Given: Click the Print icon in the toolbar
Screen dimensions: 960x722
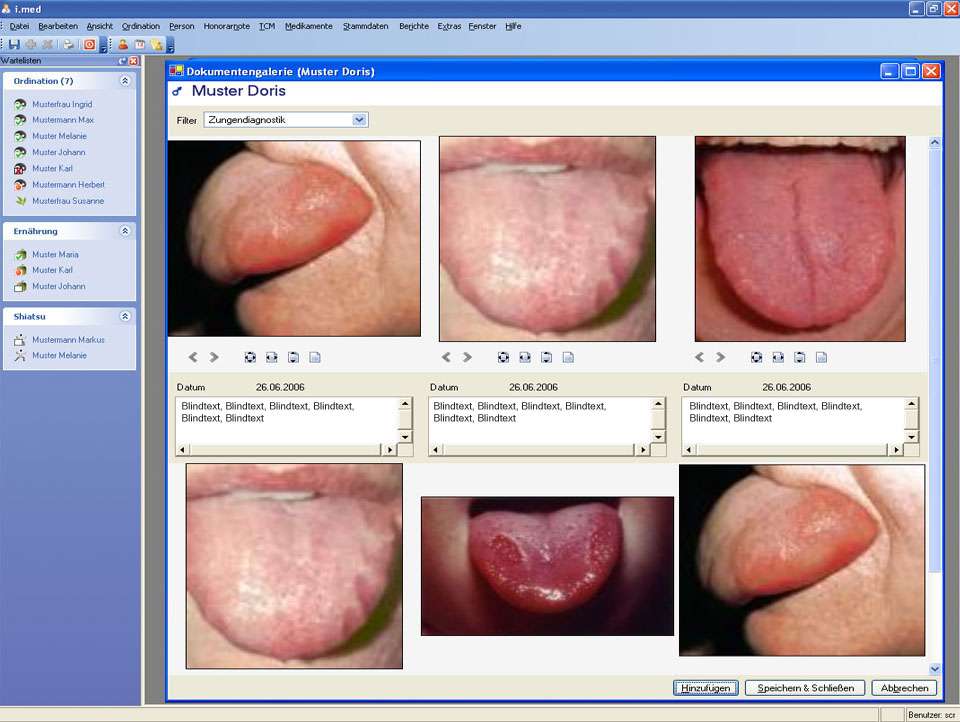Looking at the screenshot, I should [x=68, y=44].
